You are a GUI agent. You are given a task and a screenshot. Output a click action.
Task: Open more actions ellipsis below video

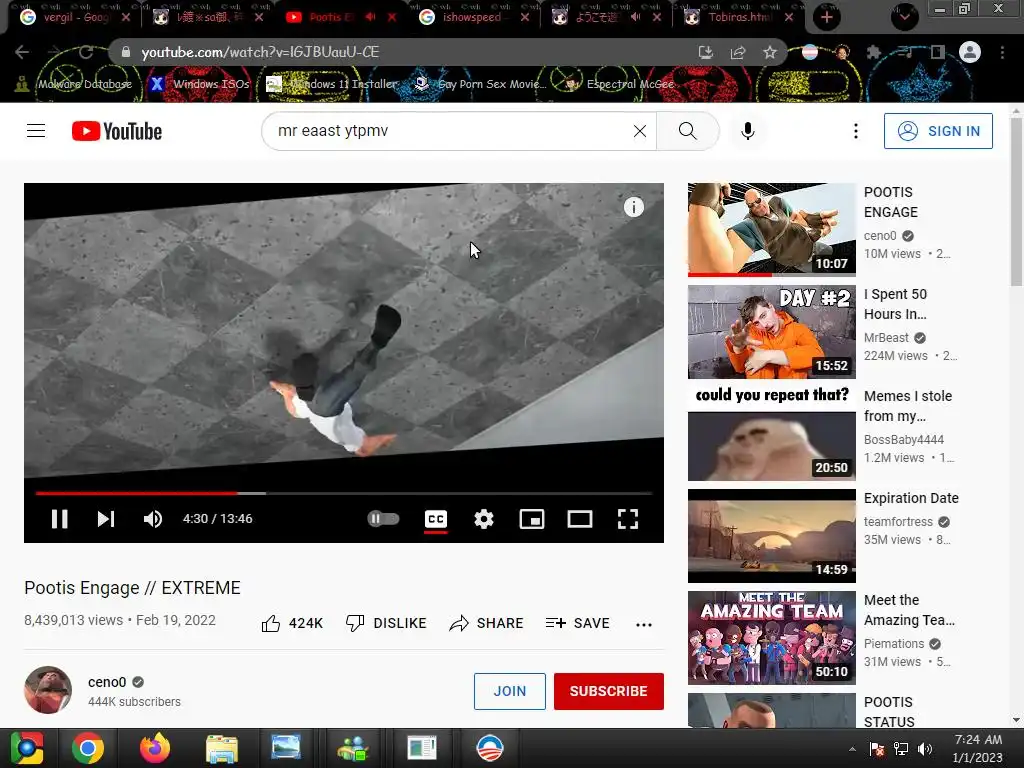(644, 624)
